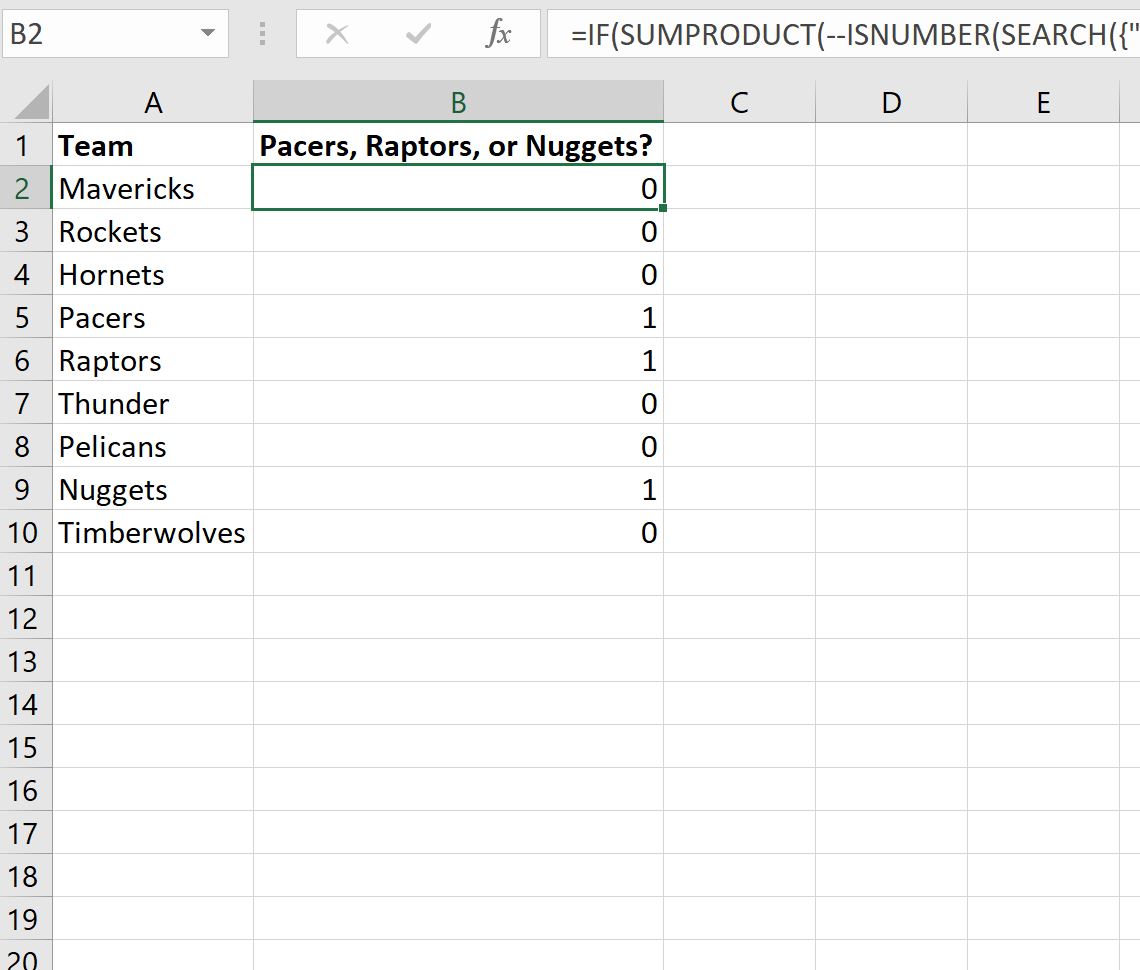Image resolution: width=1140 pixels, height=970 pixels.
Task: Click the Enter checkmark icon on formula bar
Action: [x=417, y=34]
